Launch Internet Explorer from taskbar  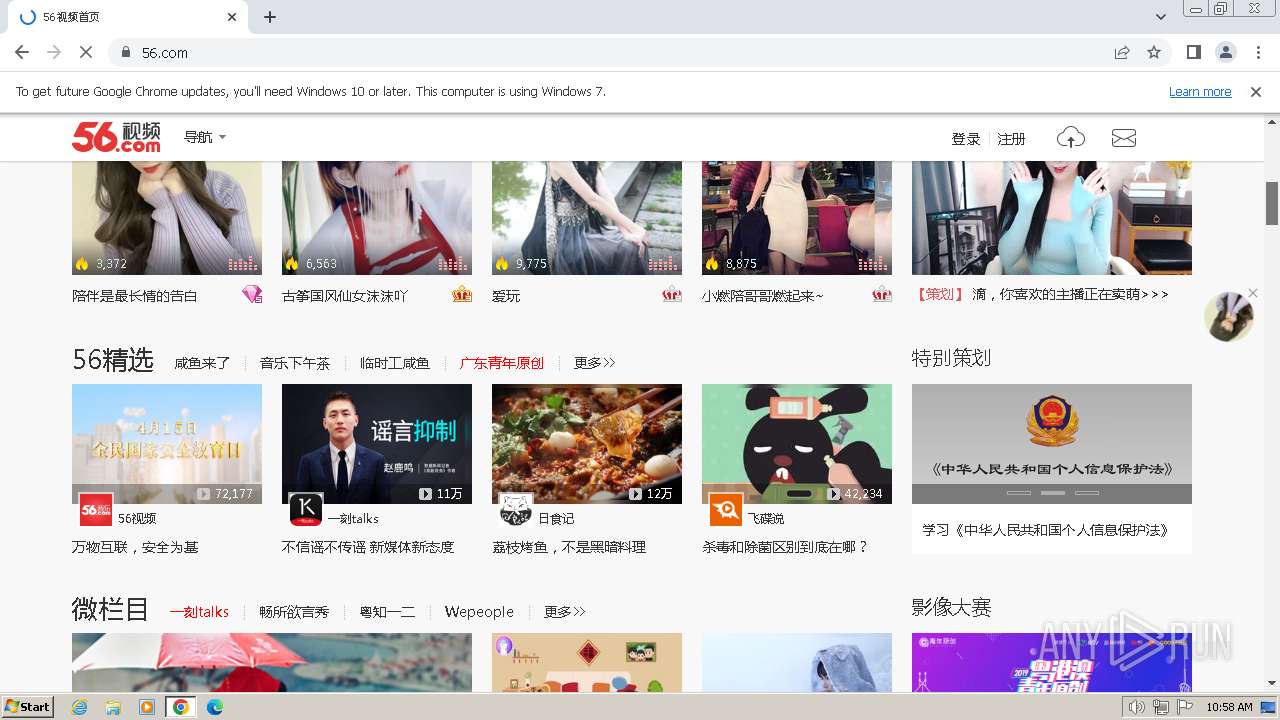pyautogui.click(x=80, y=707)
